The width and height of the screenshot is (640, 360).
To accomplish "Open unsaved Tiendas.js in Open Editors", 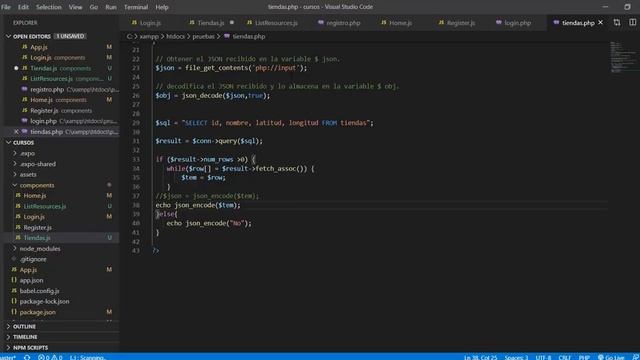I will point(61,68).
